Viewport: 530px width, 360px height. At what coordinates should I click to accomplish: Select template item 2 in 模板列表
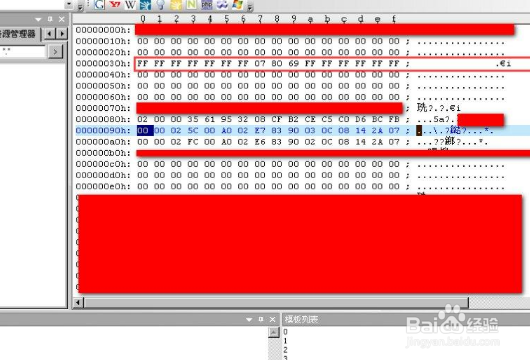pos(286,350)
